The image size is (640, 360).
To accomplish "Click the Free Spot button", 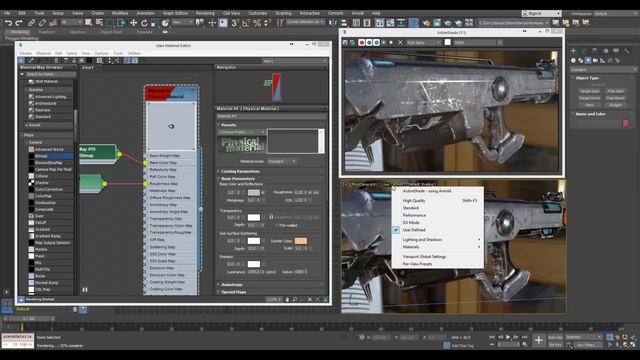I will [x=615, y=91].
